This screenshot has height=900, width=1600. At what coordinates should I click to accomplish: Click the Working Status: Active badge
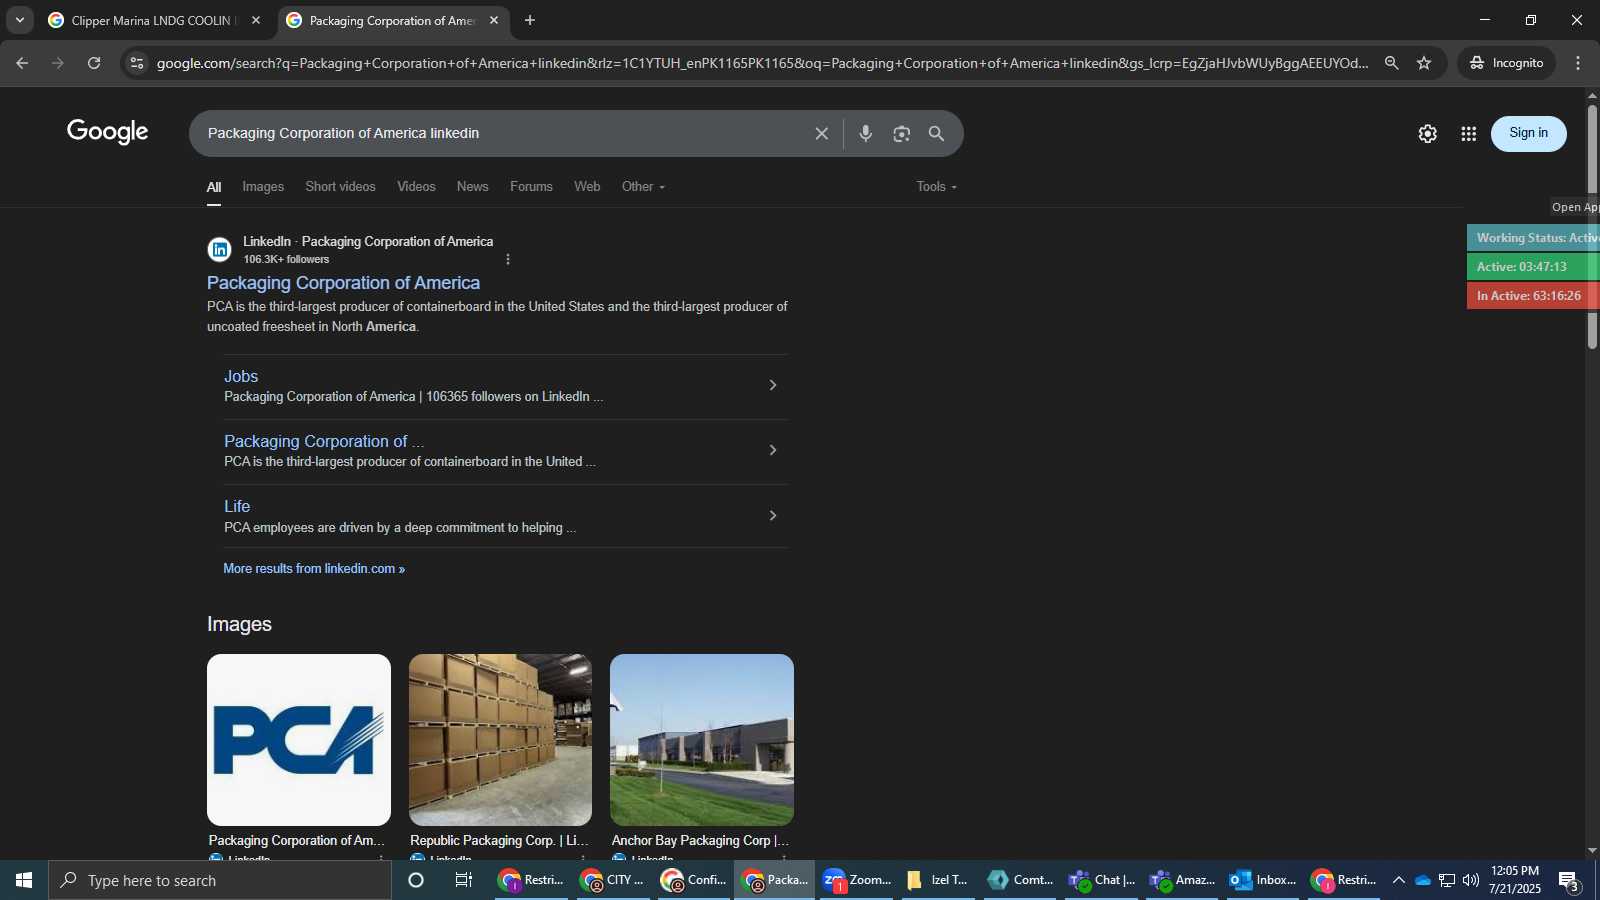pos(1533,238)
